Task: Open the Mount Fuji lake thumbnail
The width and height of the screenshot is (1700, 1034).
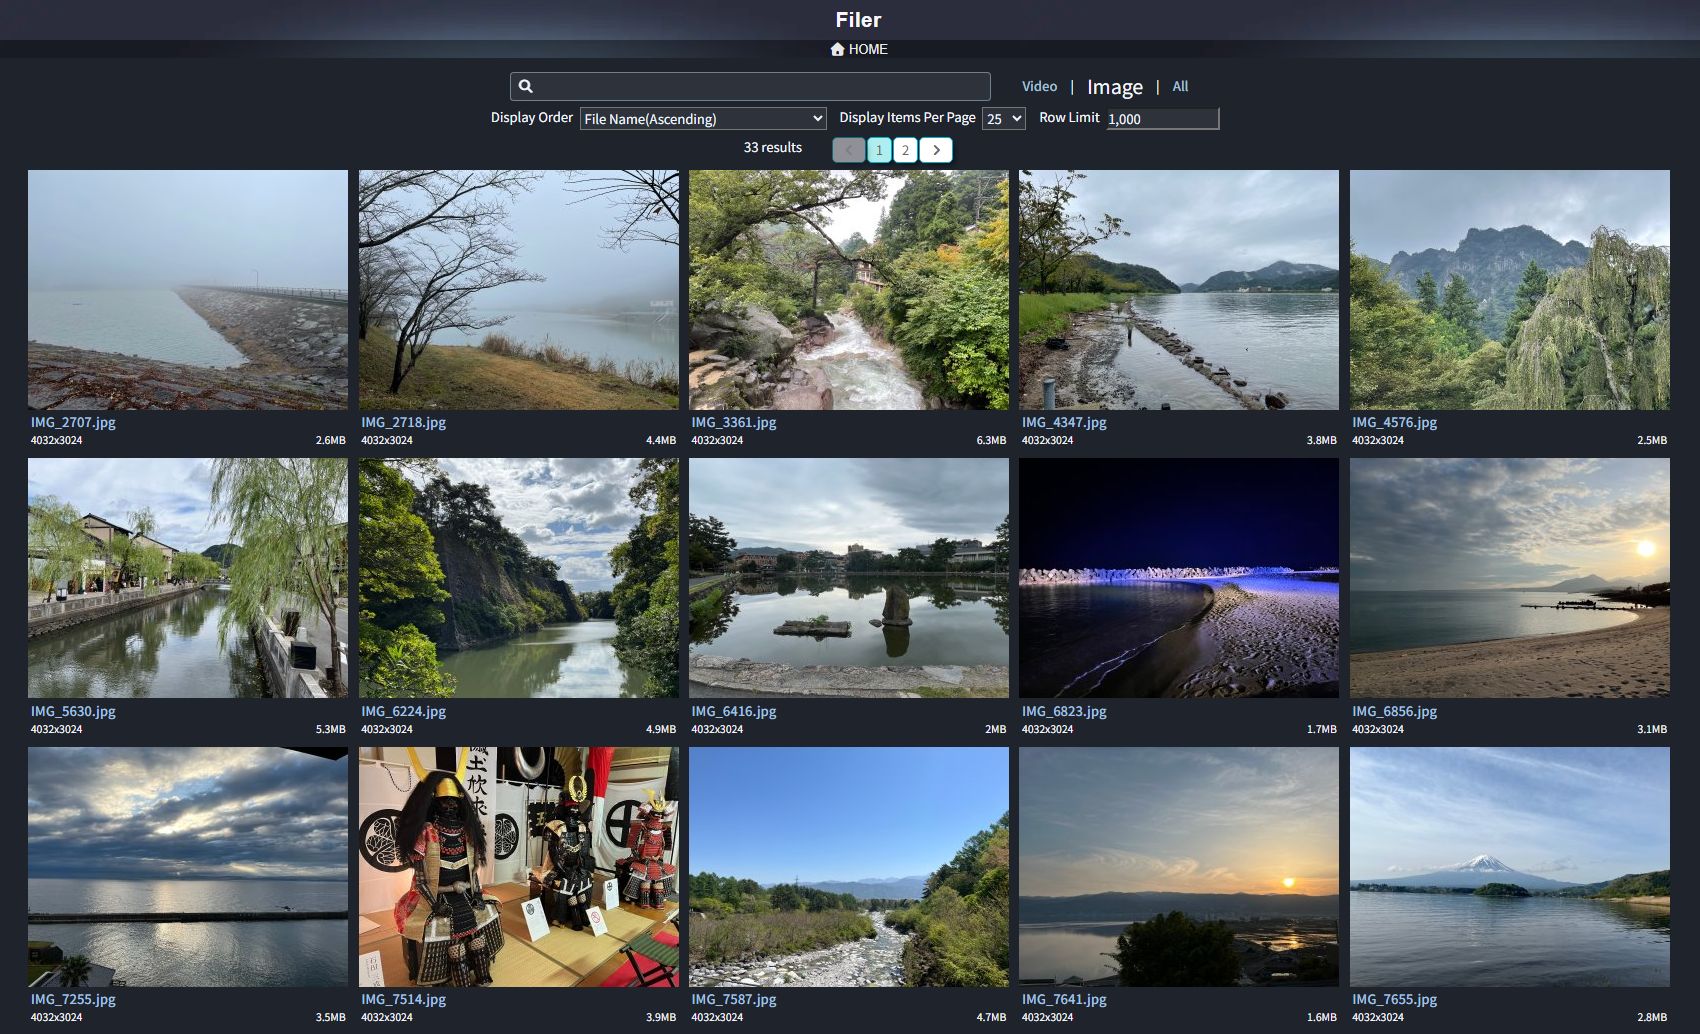Action: [1509, 866]
